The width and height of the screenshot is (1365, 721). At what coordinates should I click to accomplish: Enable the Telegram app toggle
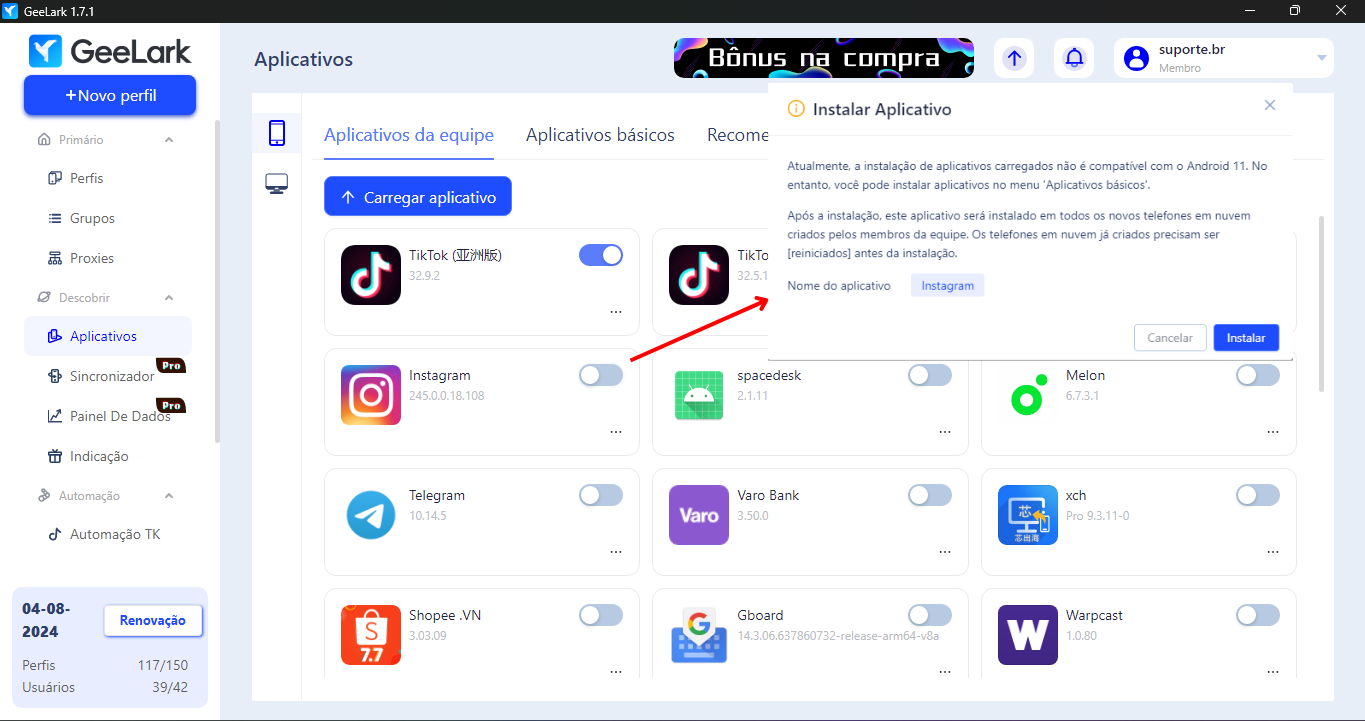[x=601, y=495]
